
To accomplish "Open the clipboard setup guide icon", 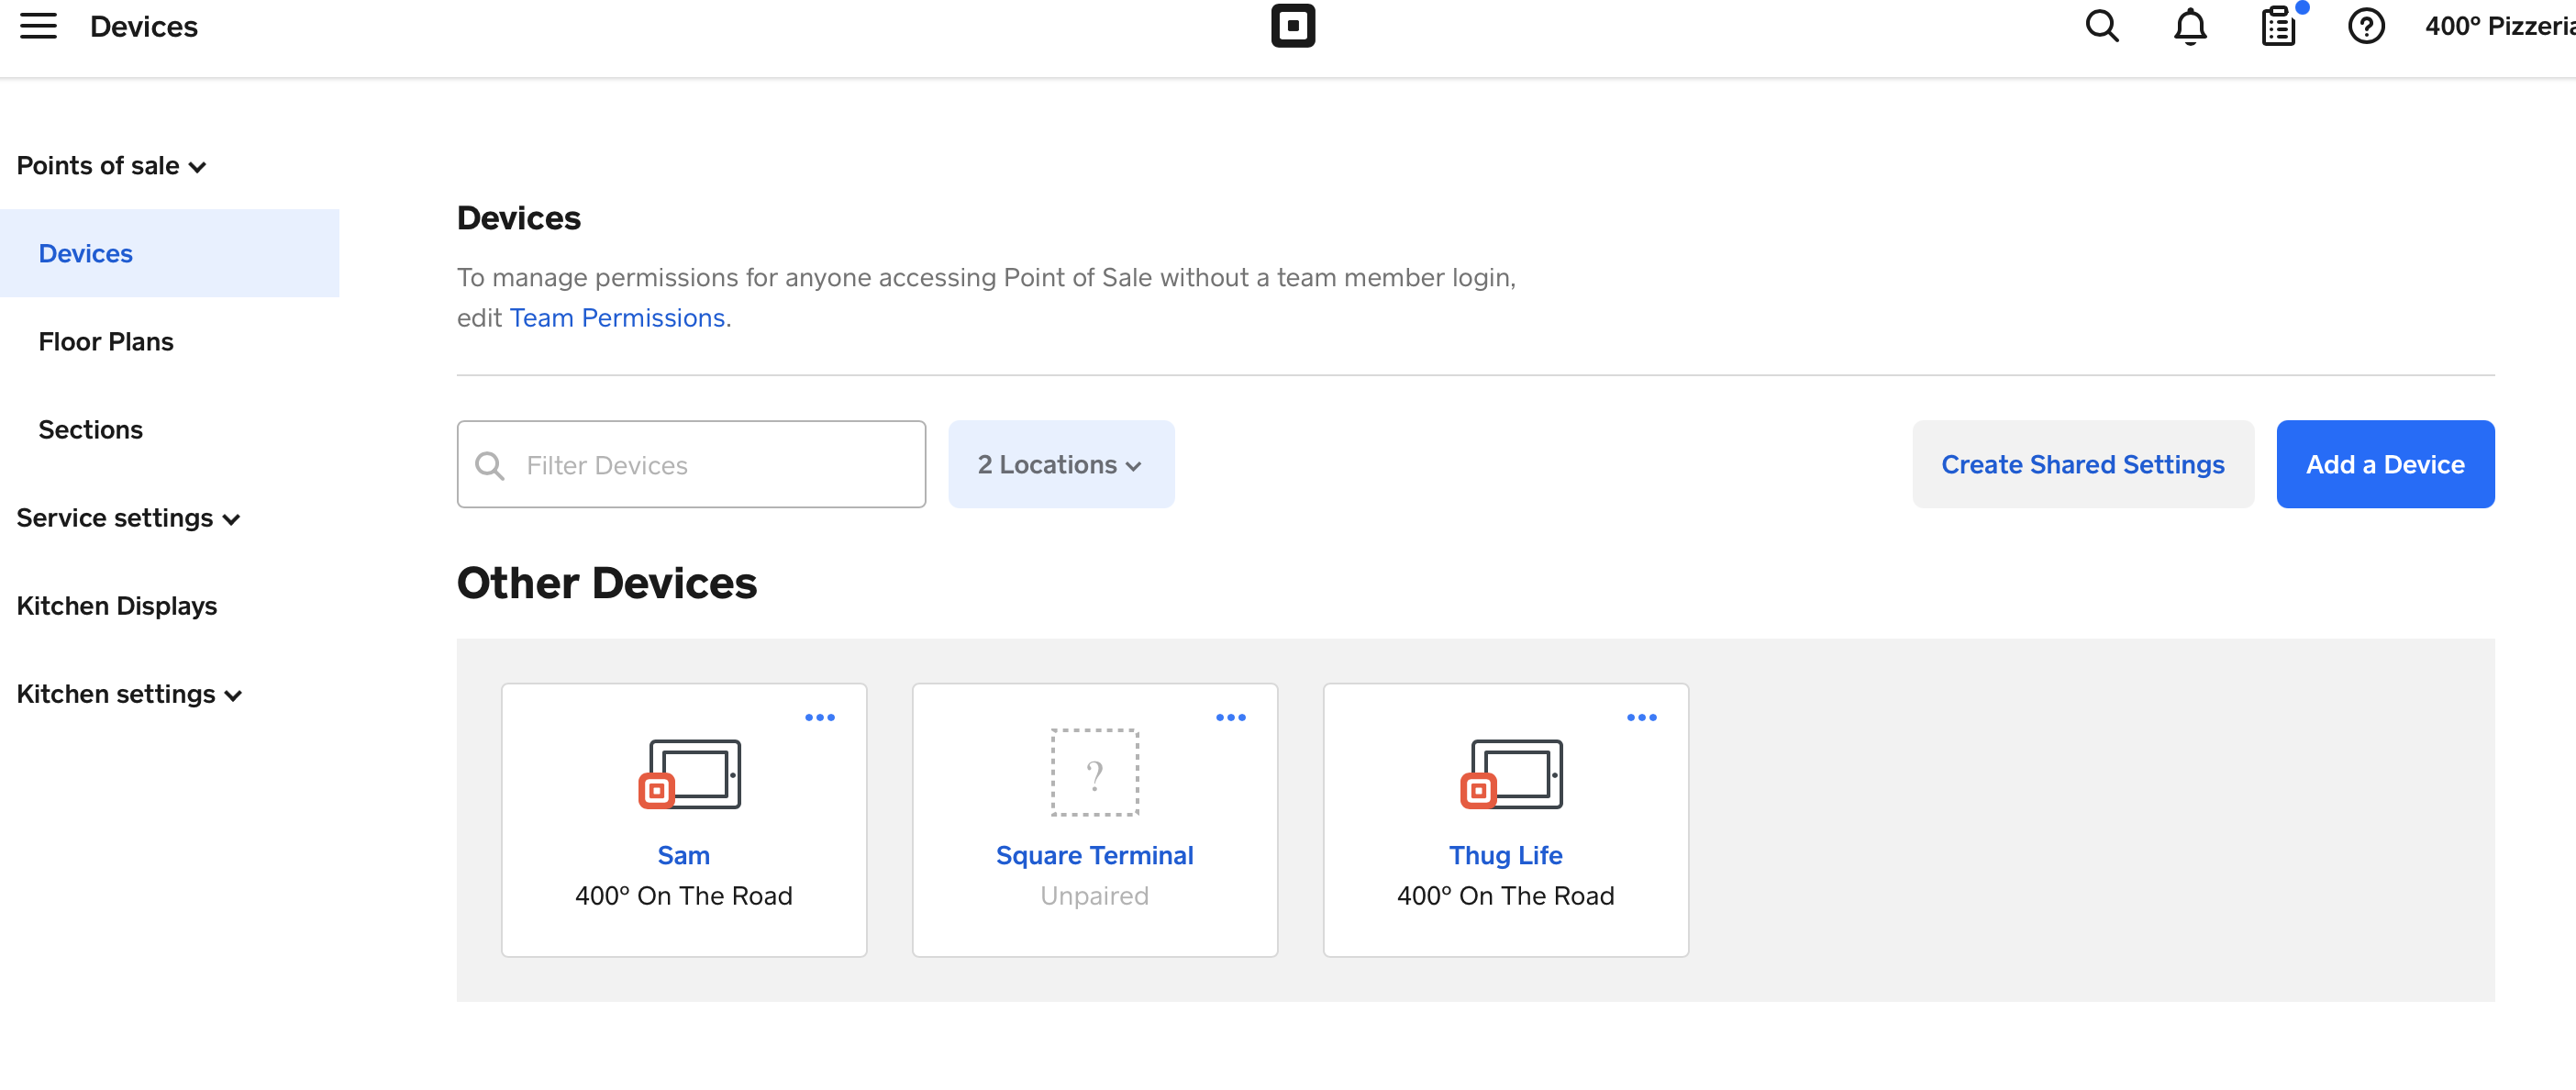I will click(2277, 26).
